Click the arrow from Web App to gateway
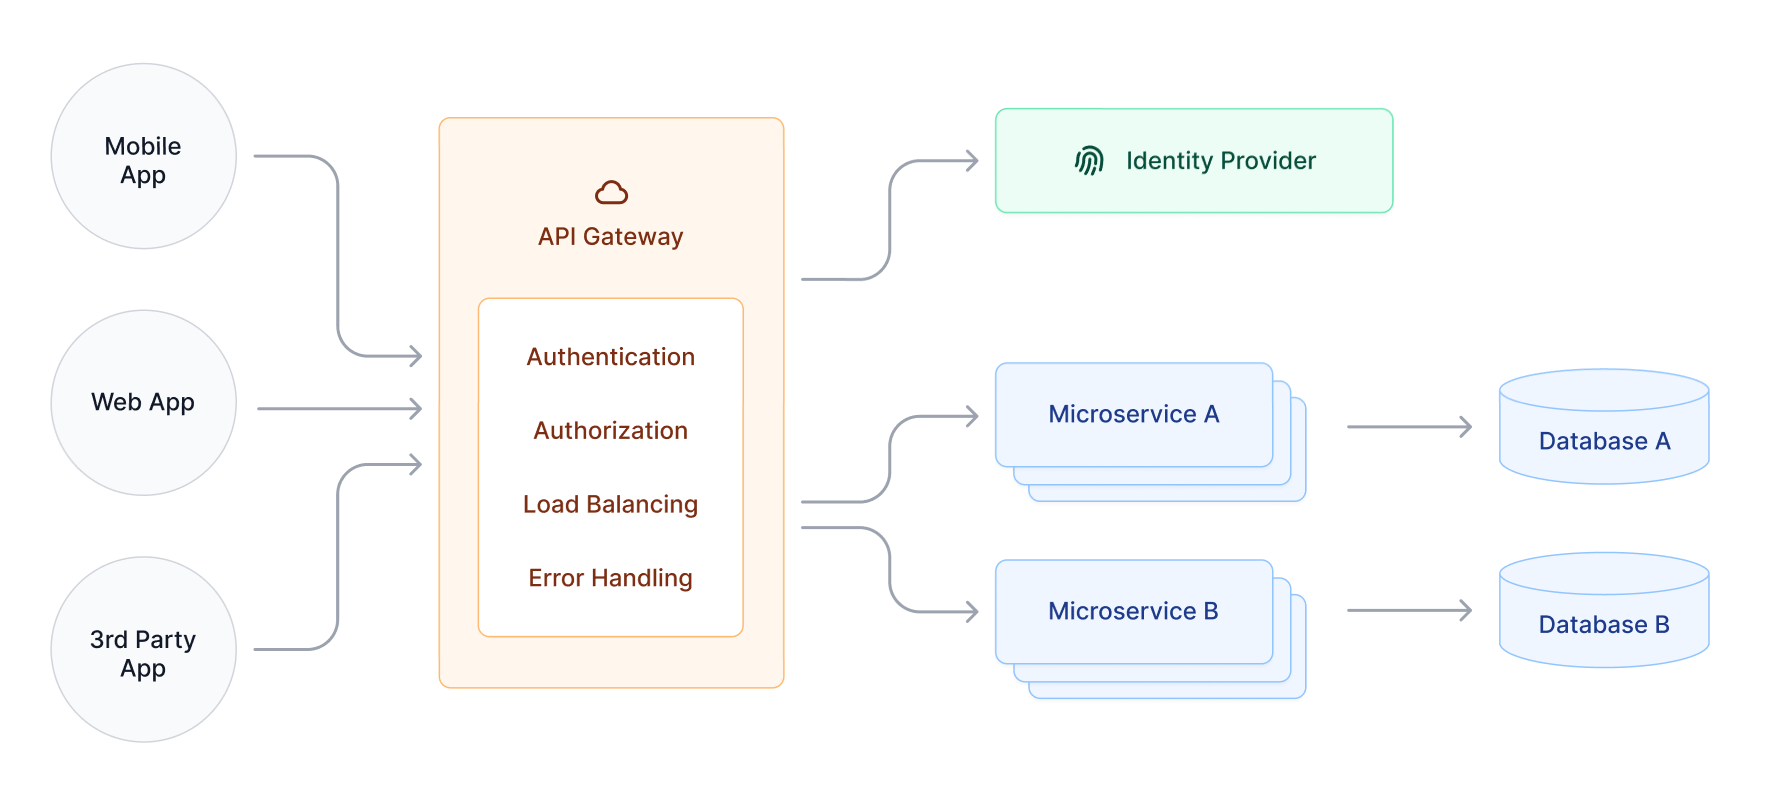Screen dimensions: 1777x806 (x=338, y=408)
